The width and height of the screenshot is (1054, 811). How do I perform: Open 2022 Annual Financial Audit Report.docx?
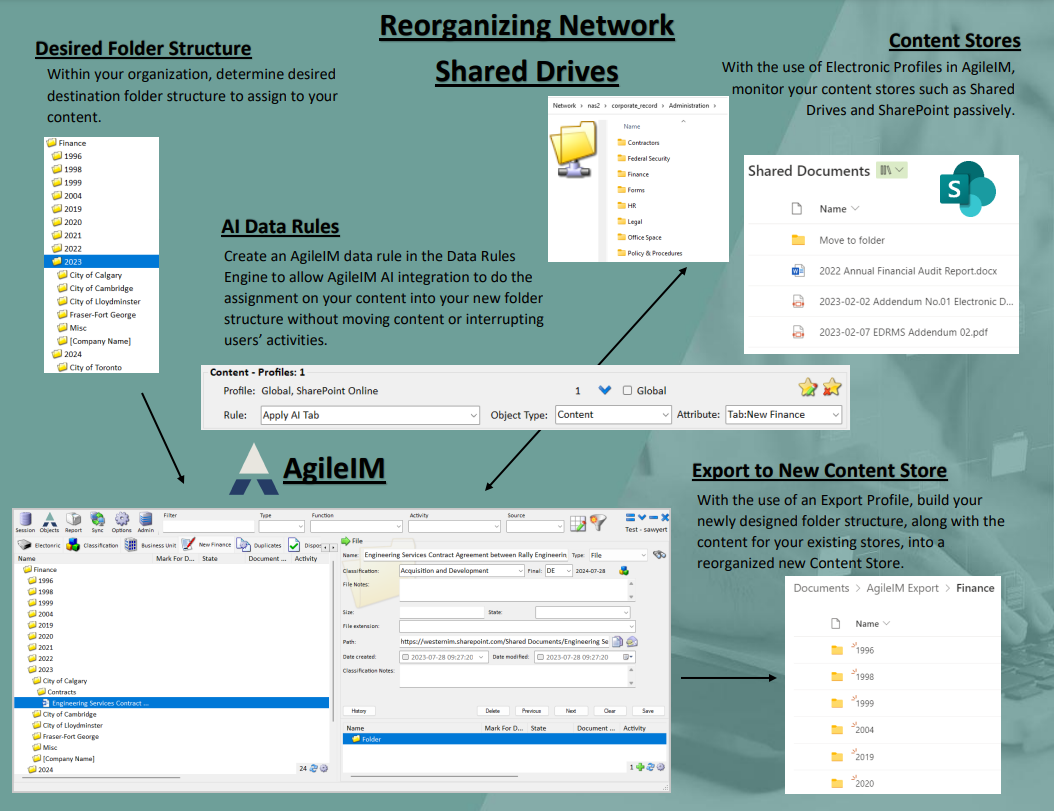907,271
